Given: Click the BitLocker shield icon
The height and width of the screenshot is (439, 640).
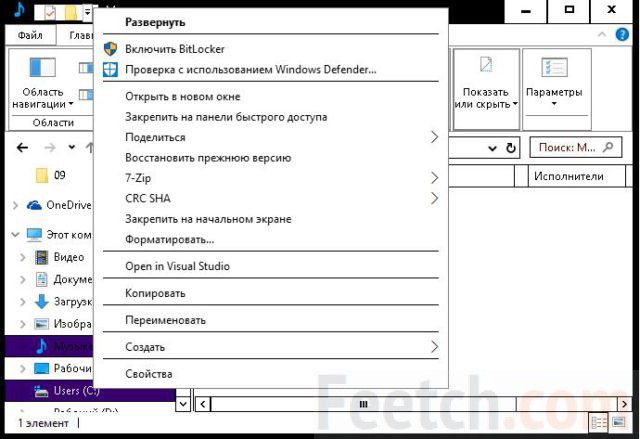Looking at the screenshot, I should click(110, 49).
